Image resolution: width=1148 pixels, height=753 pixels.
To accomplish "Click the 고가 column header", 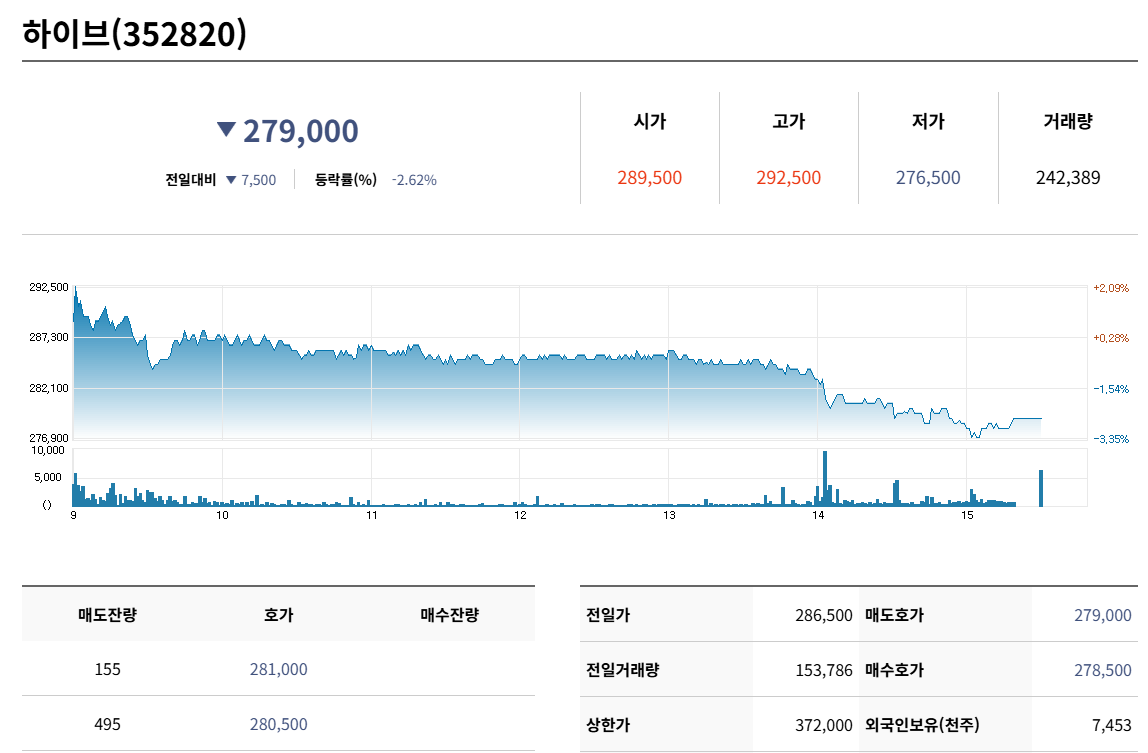I will [x=789, y=121].
